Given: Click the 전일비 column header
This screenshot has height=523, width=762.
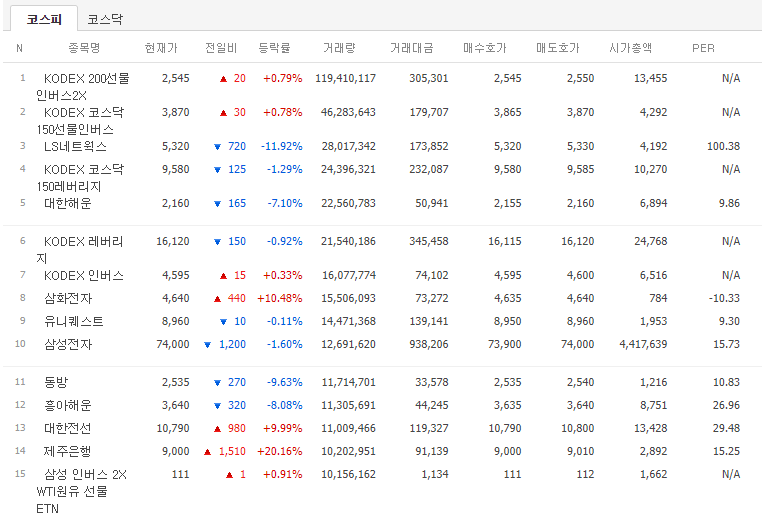Looking at the screenshot, I should pos(221,48).
